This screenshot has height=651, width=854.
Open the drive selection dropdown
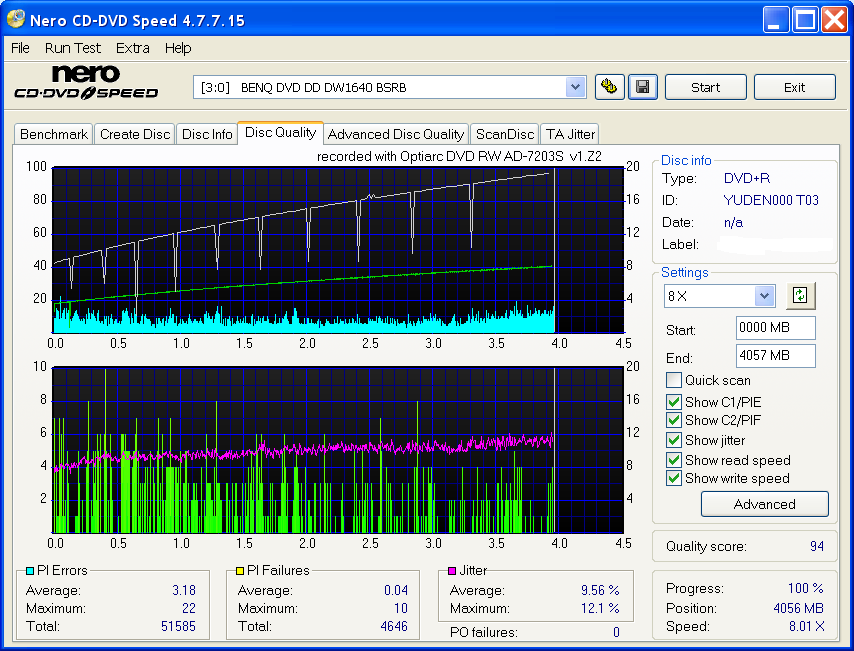pos(575,87)
